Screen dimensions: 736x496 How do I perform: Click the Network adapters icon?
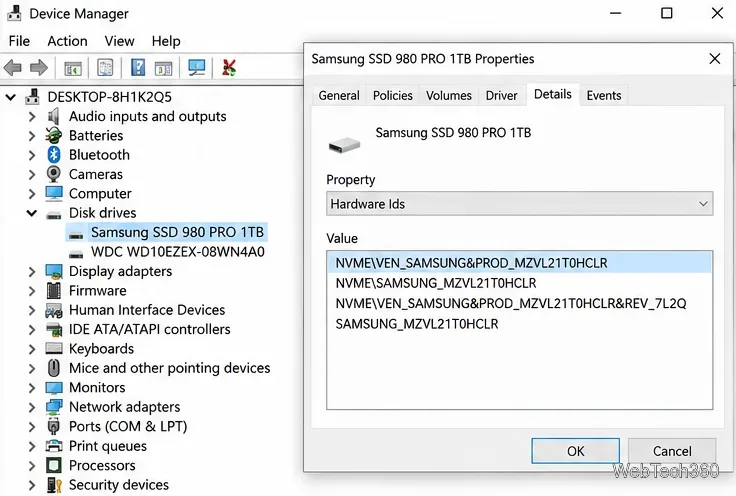click(x=54, y=407)
